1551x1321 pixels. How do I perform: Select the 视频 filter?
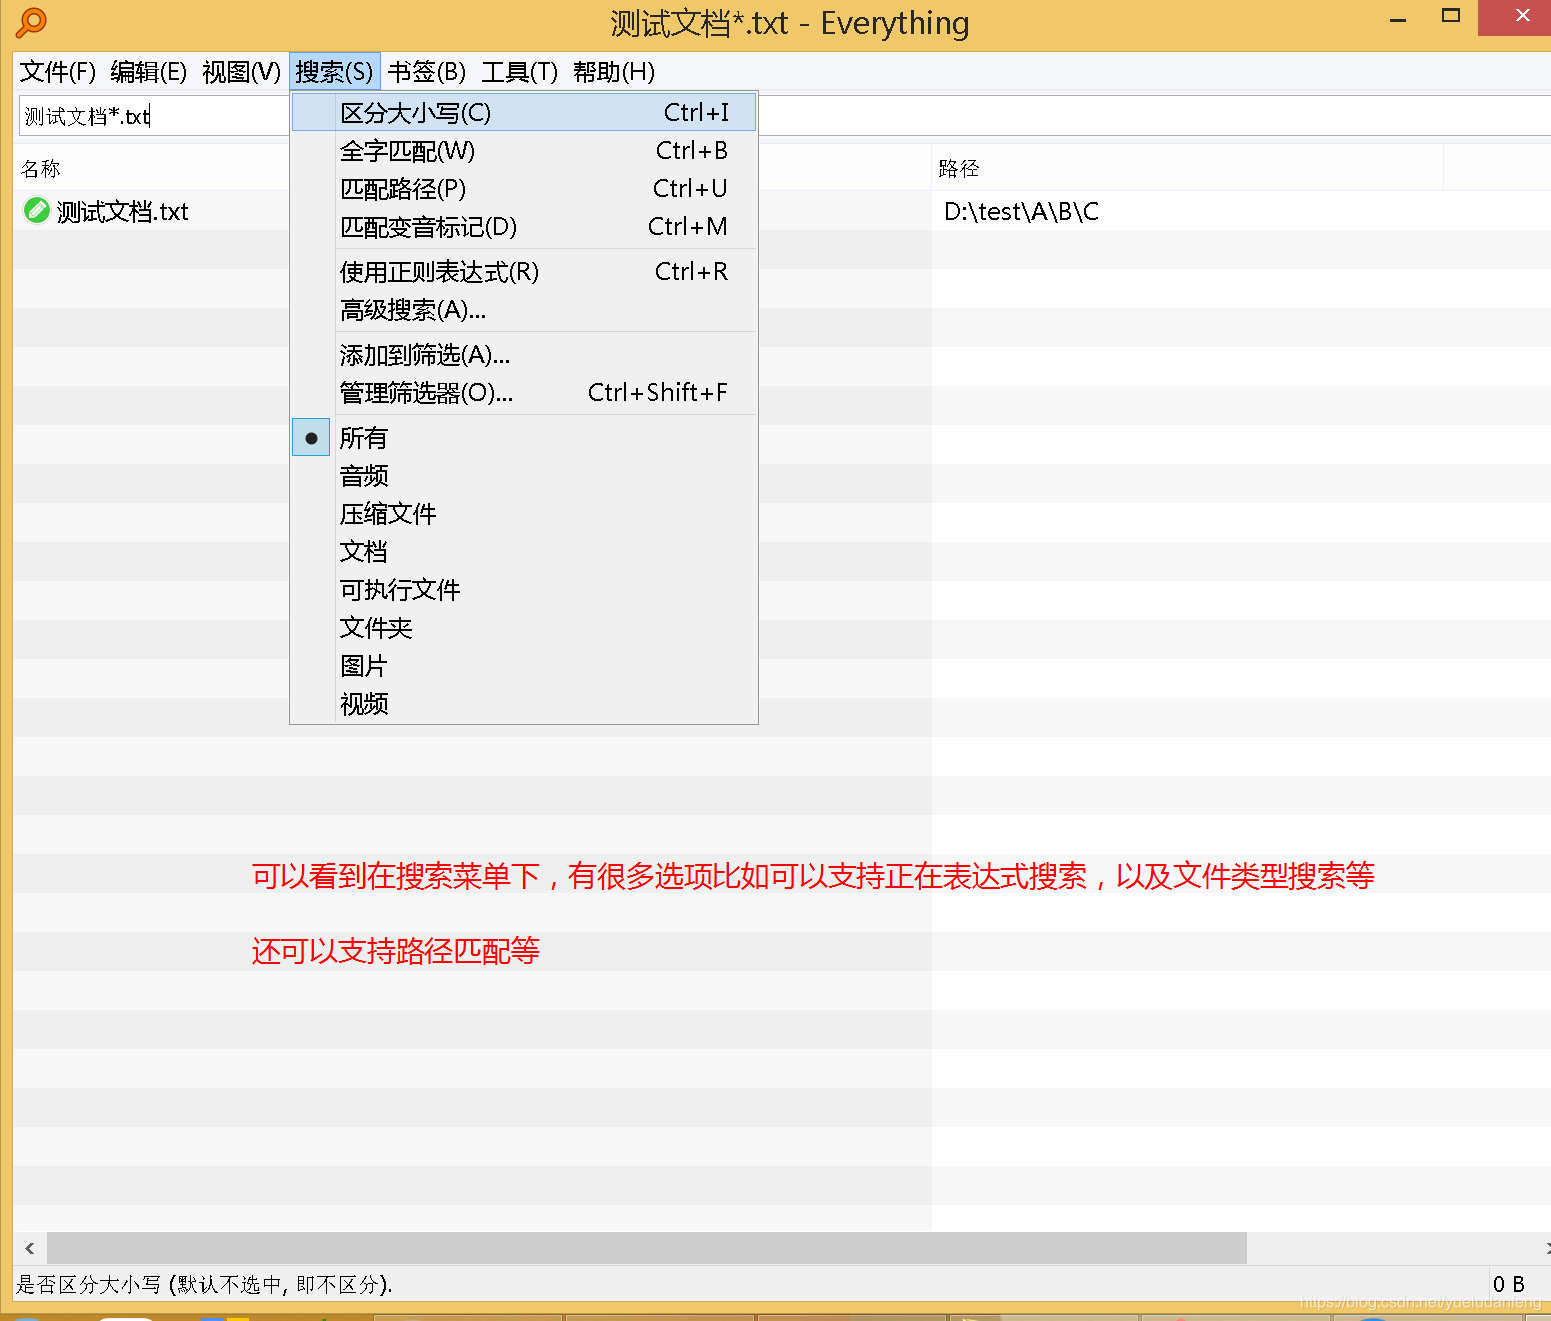[524, 704]
